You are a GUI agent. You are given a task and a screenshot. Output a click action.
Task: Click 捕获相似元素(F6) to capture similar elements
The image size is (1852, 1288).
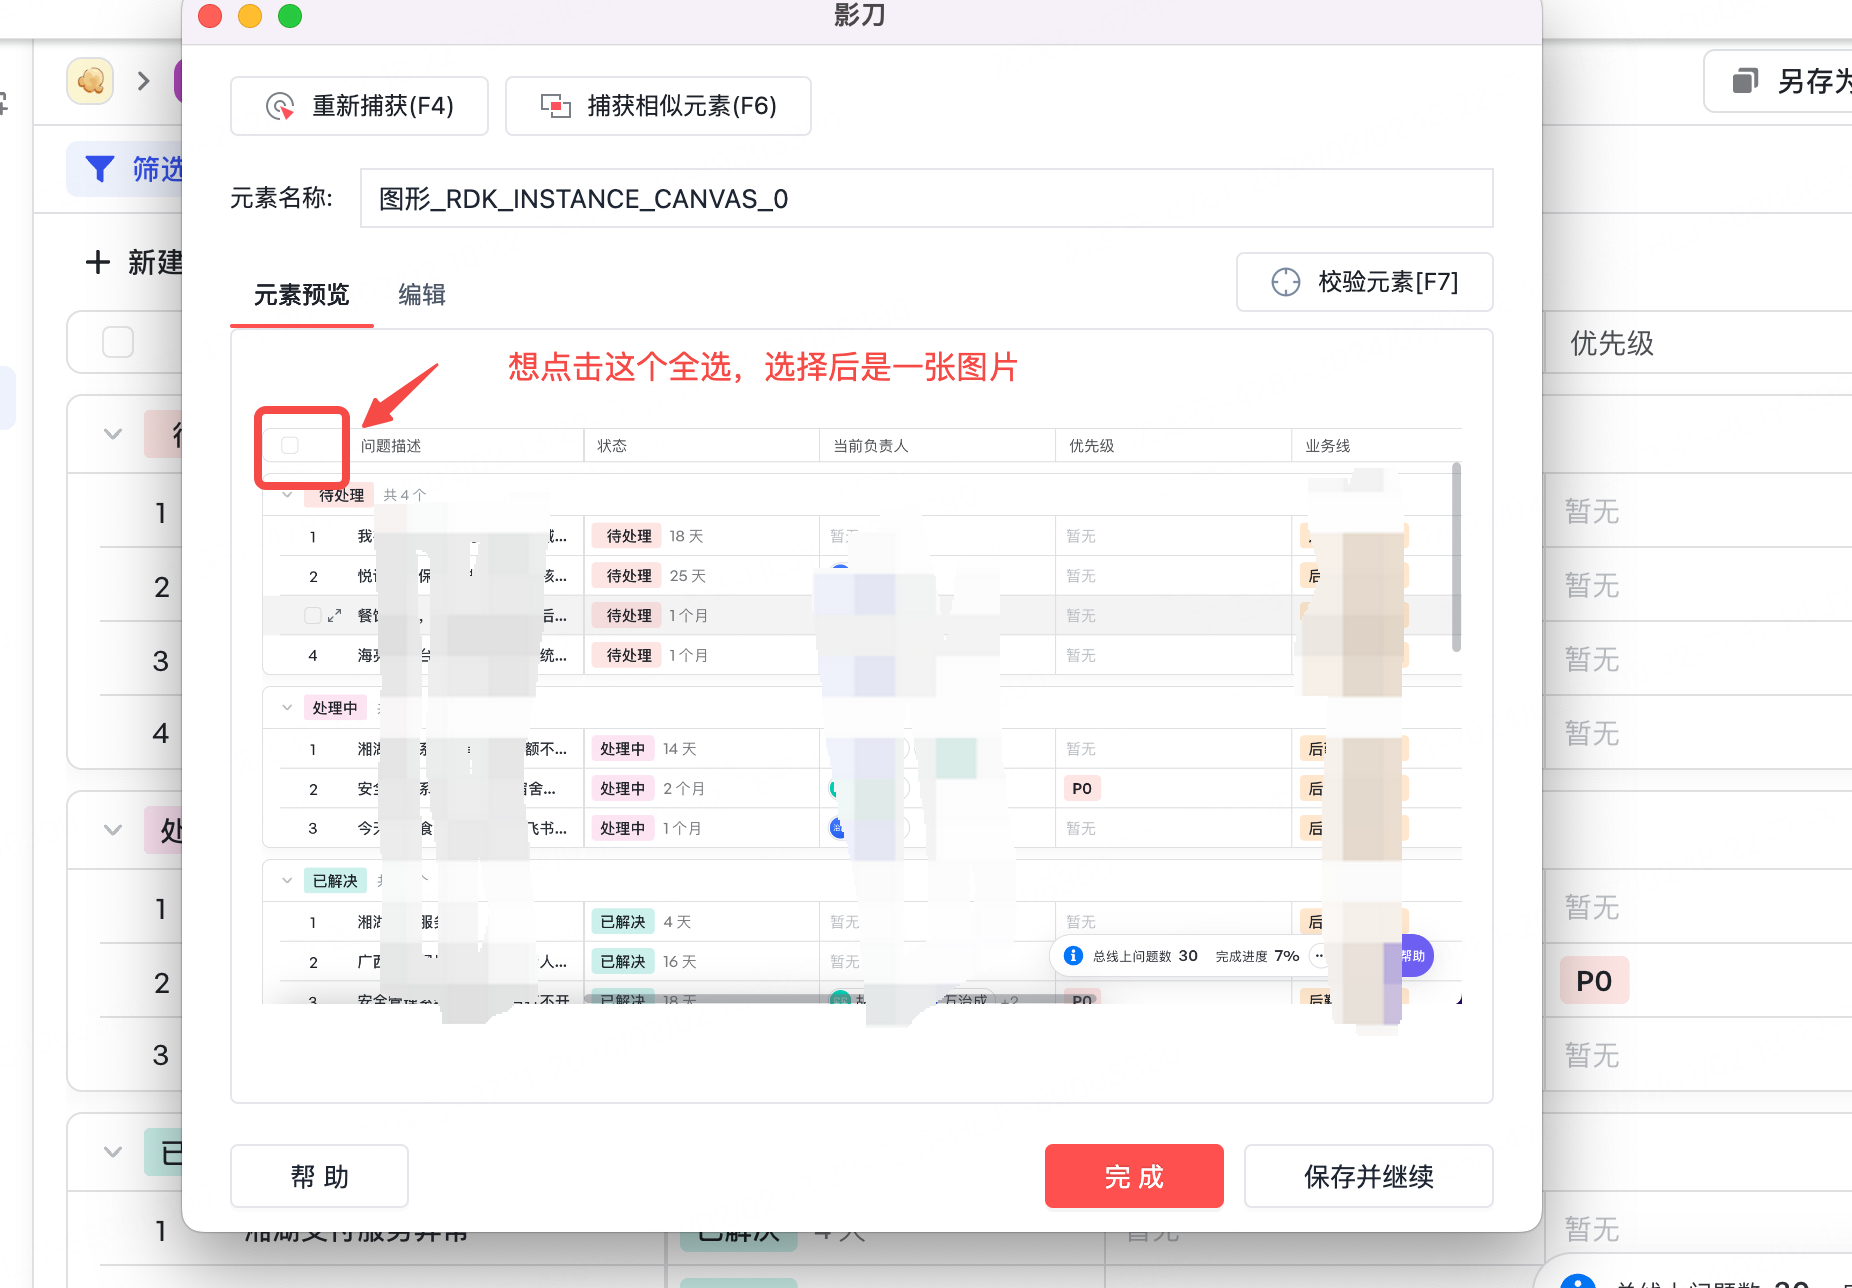point(658,106)
